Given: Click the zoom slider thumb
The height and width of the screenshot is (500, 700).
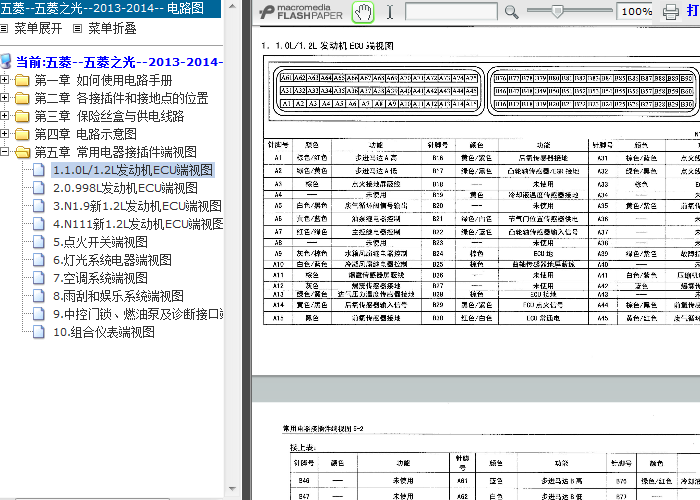Looking at the screenshot, I should [557, 11].
